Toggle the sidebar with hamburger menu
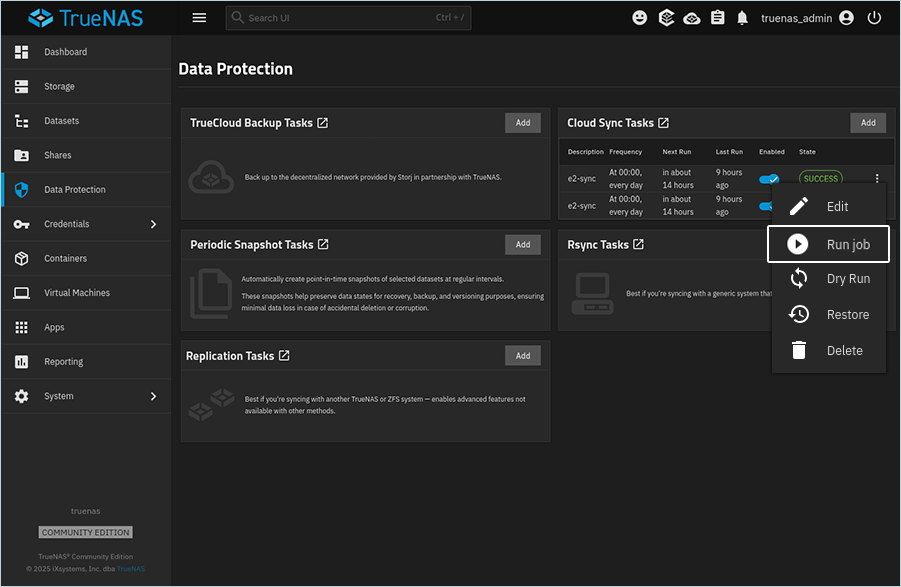The width and height of the screenshot is (901, 587). tap(199, 18)
